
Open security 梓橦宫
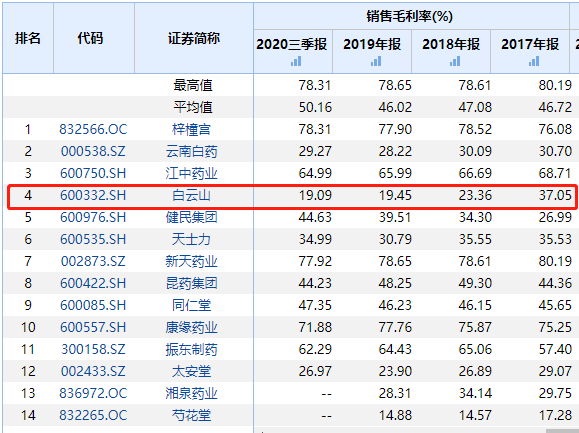(x=192, y=130)
